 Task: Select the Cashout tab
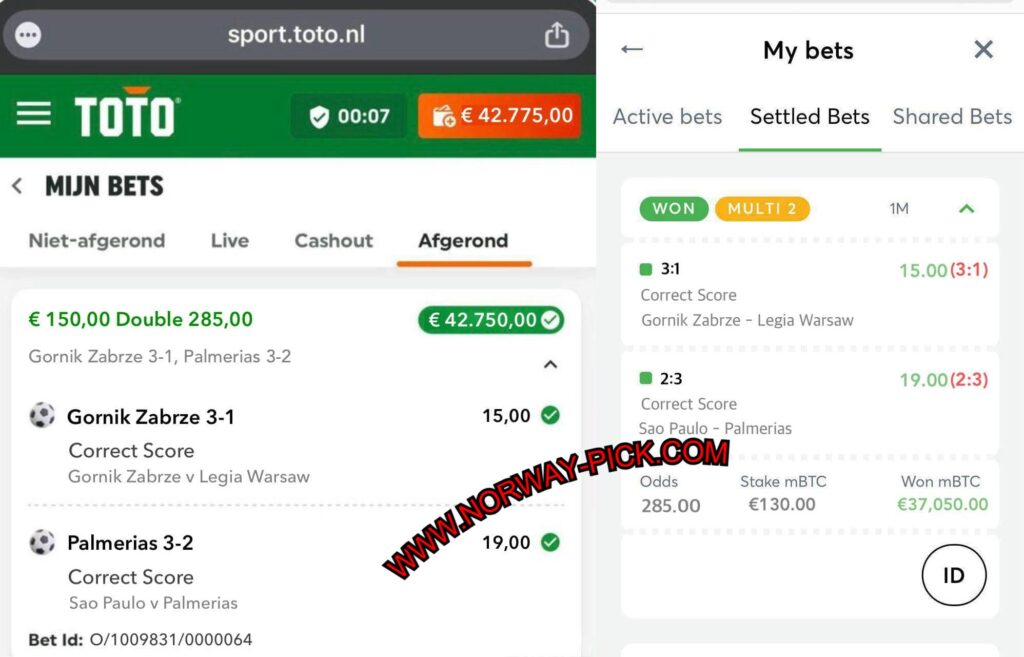click(334, 240)
